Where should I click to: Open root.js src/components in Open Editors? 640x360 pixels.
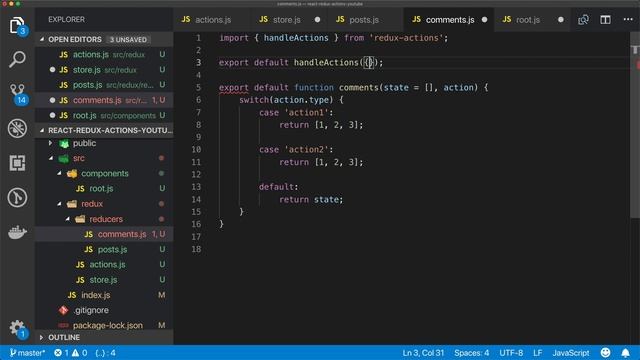click(104, 116)
